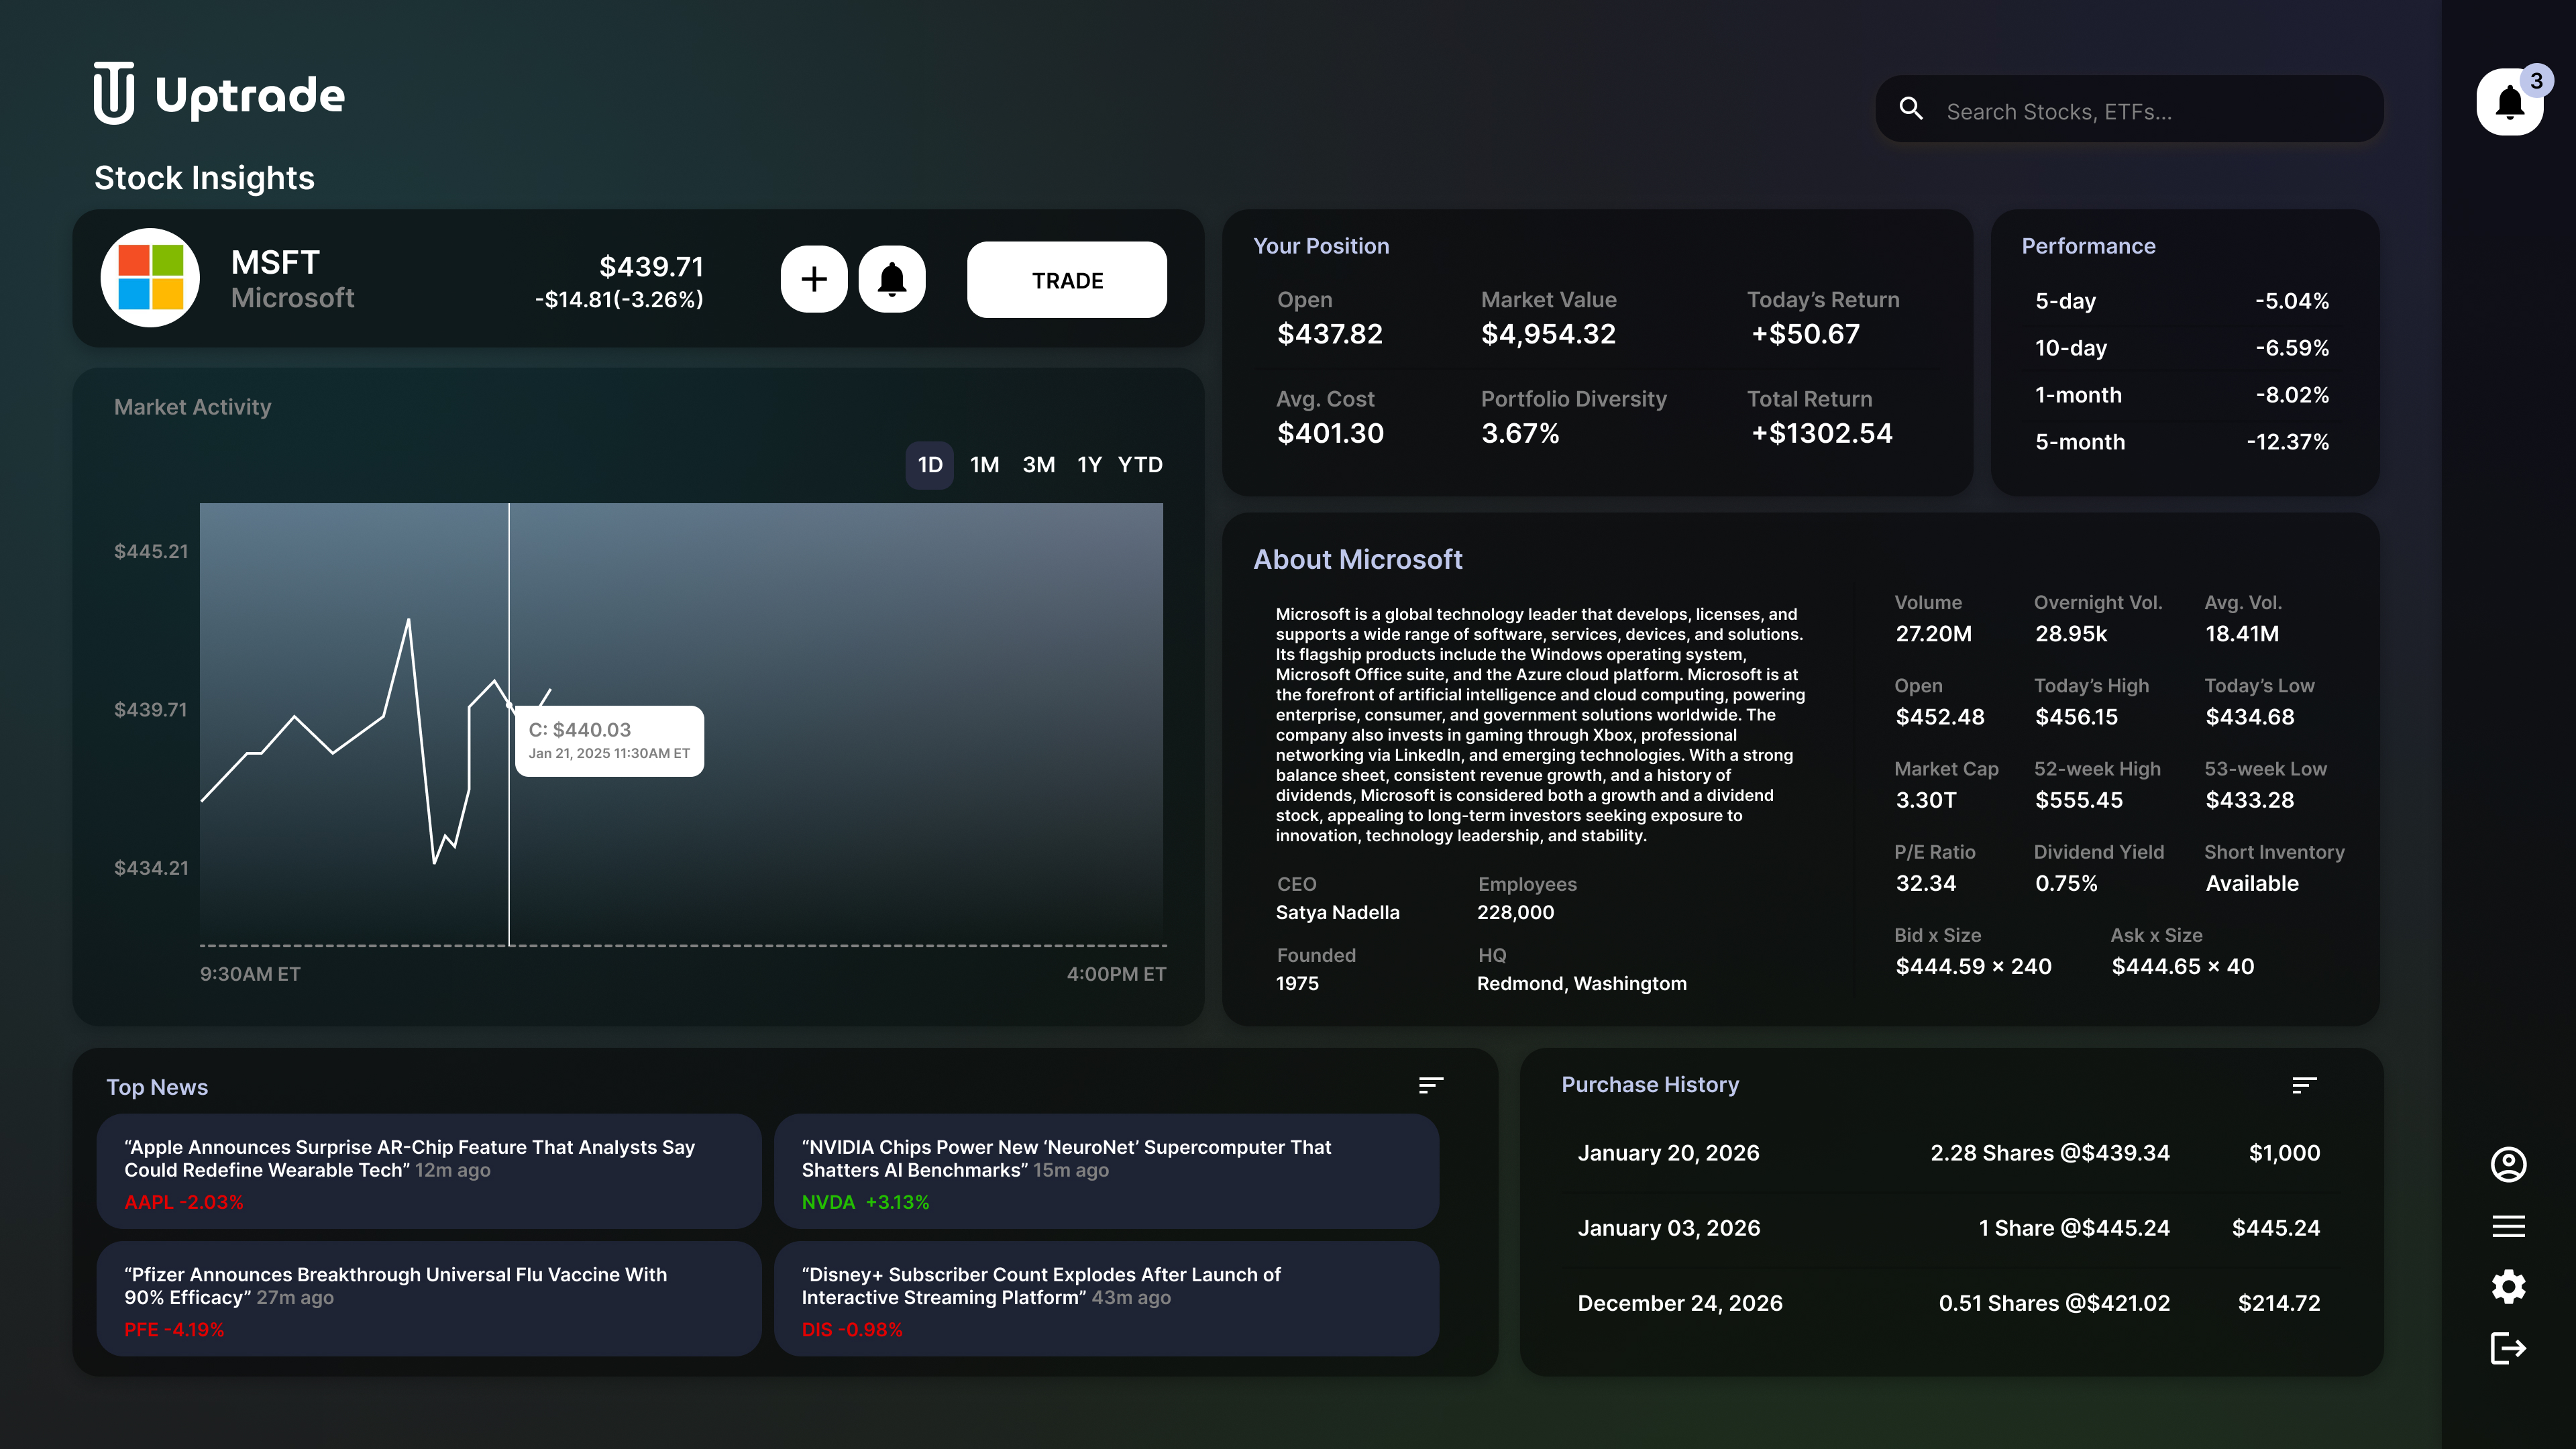Set a price alert for MSFT
The height and width of the screenshot is (1449, 2576).
point(892,279)
